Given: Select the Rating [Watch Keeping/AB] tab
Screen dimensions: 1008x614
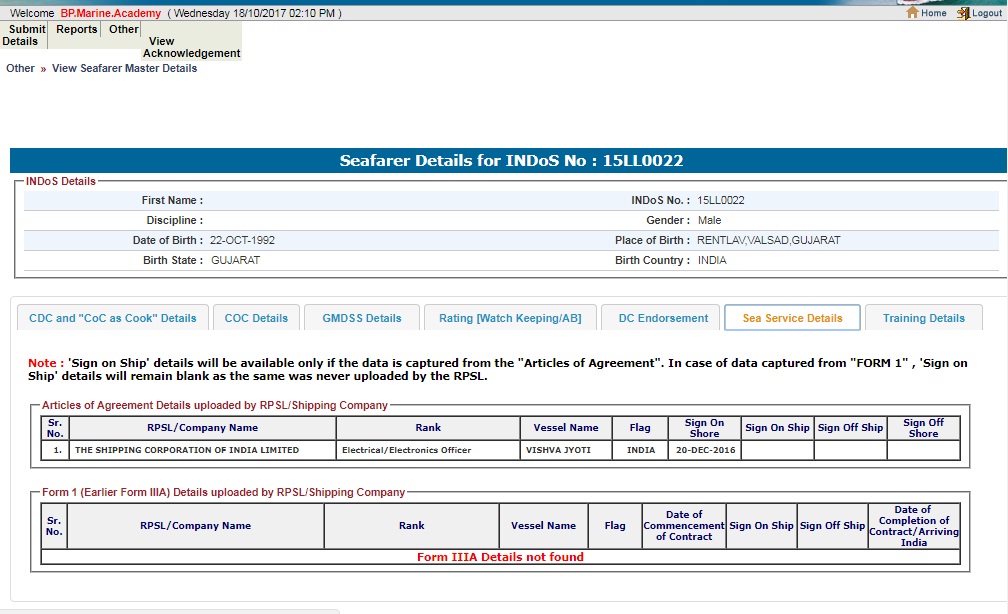Looking at the screenshot, I should pos(510,318).
